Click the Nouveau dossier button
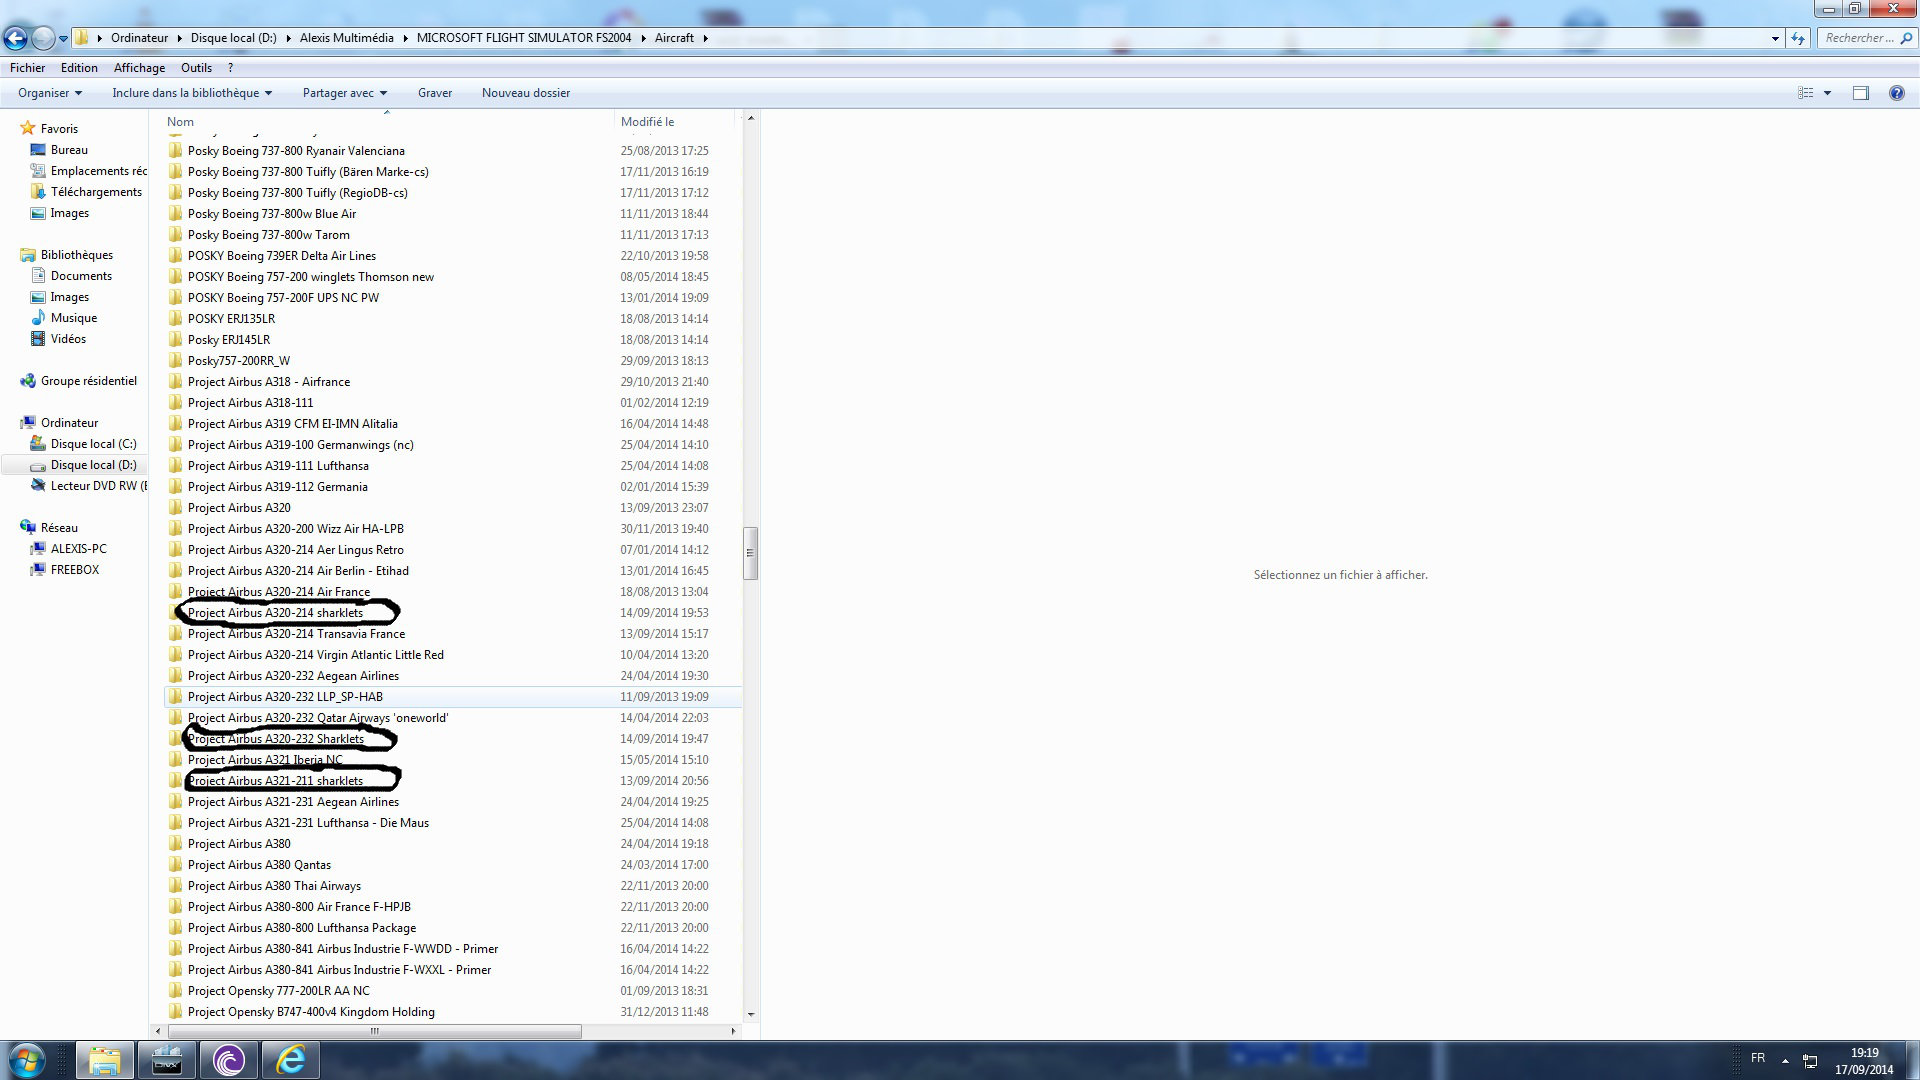This screenshot has width=1920, height=1080. (x=525, y=93)
